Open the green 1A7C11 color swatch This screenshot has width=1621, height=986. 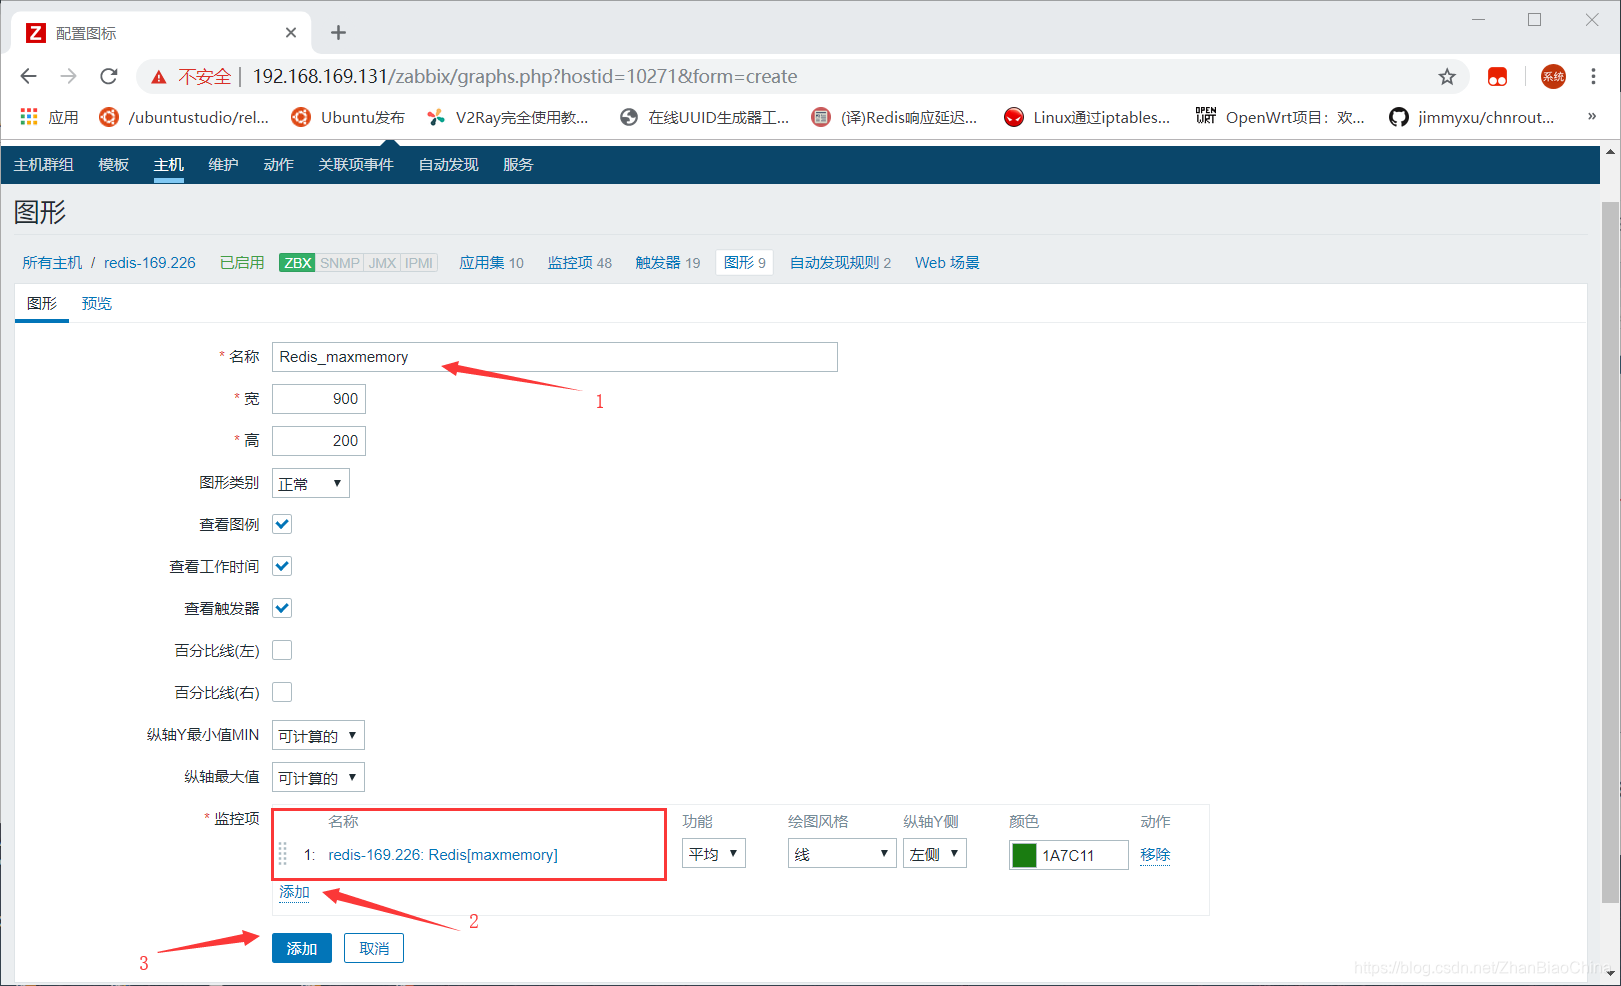click(x=1024, y=855)
